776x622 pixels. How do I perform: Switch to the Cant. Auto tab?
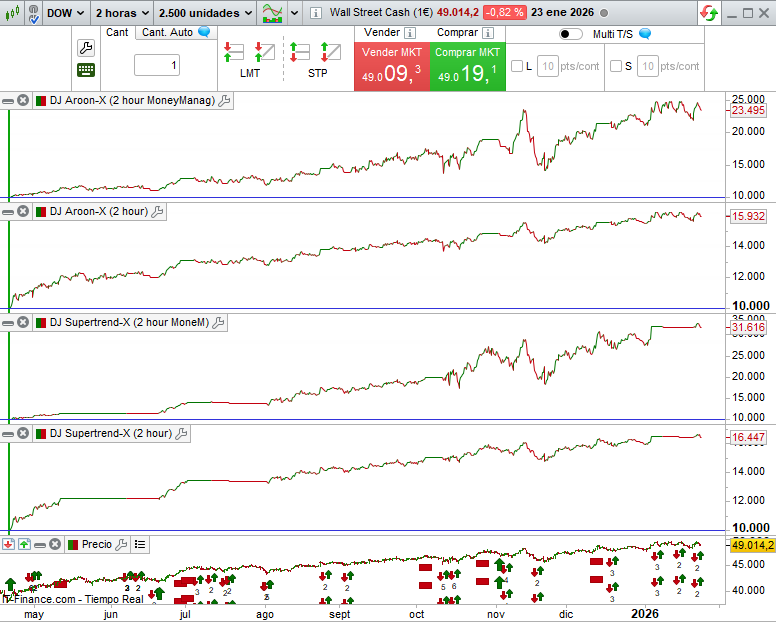point(168,32)
